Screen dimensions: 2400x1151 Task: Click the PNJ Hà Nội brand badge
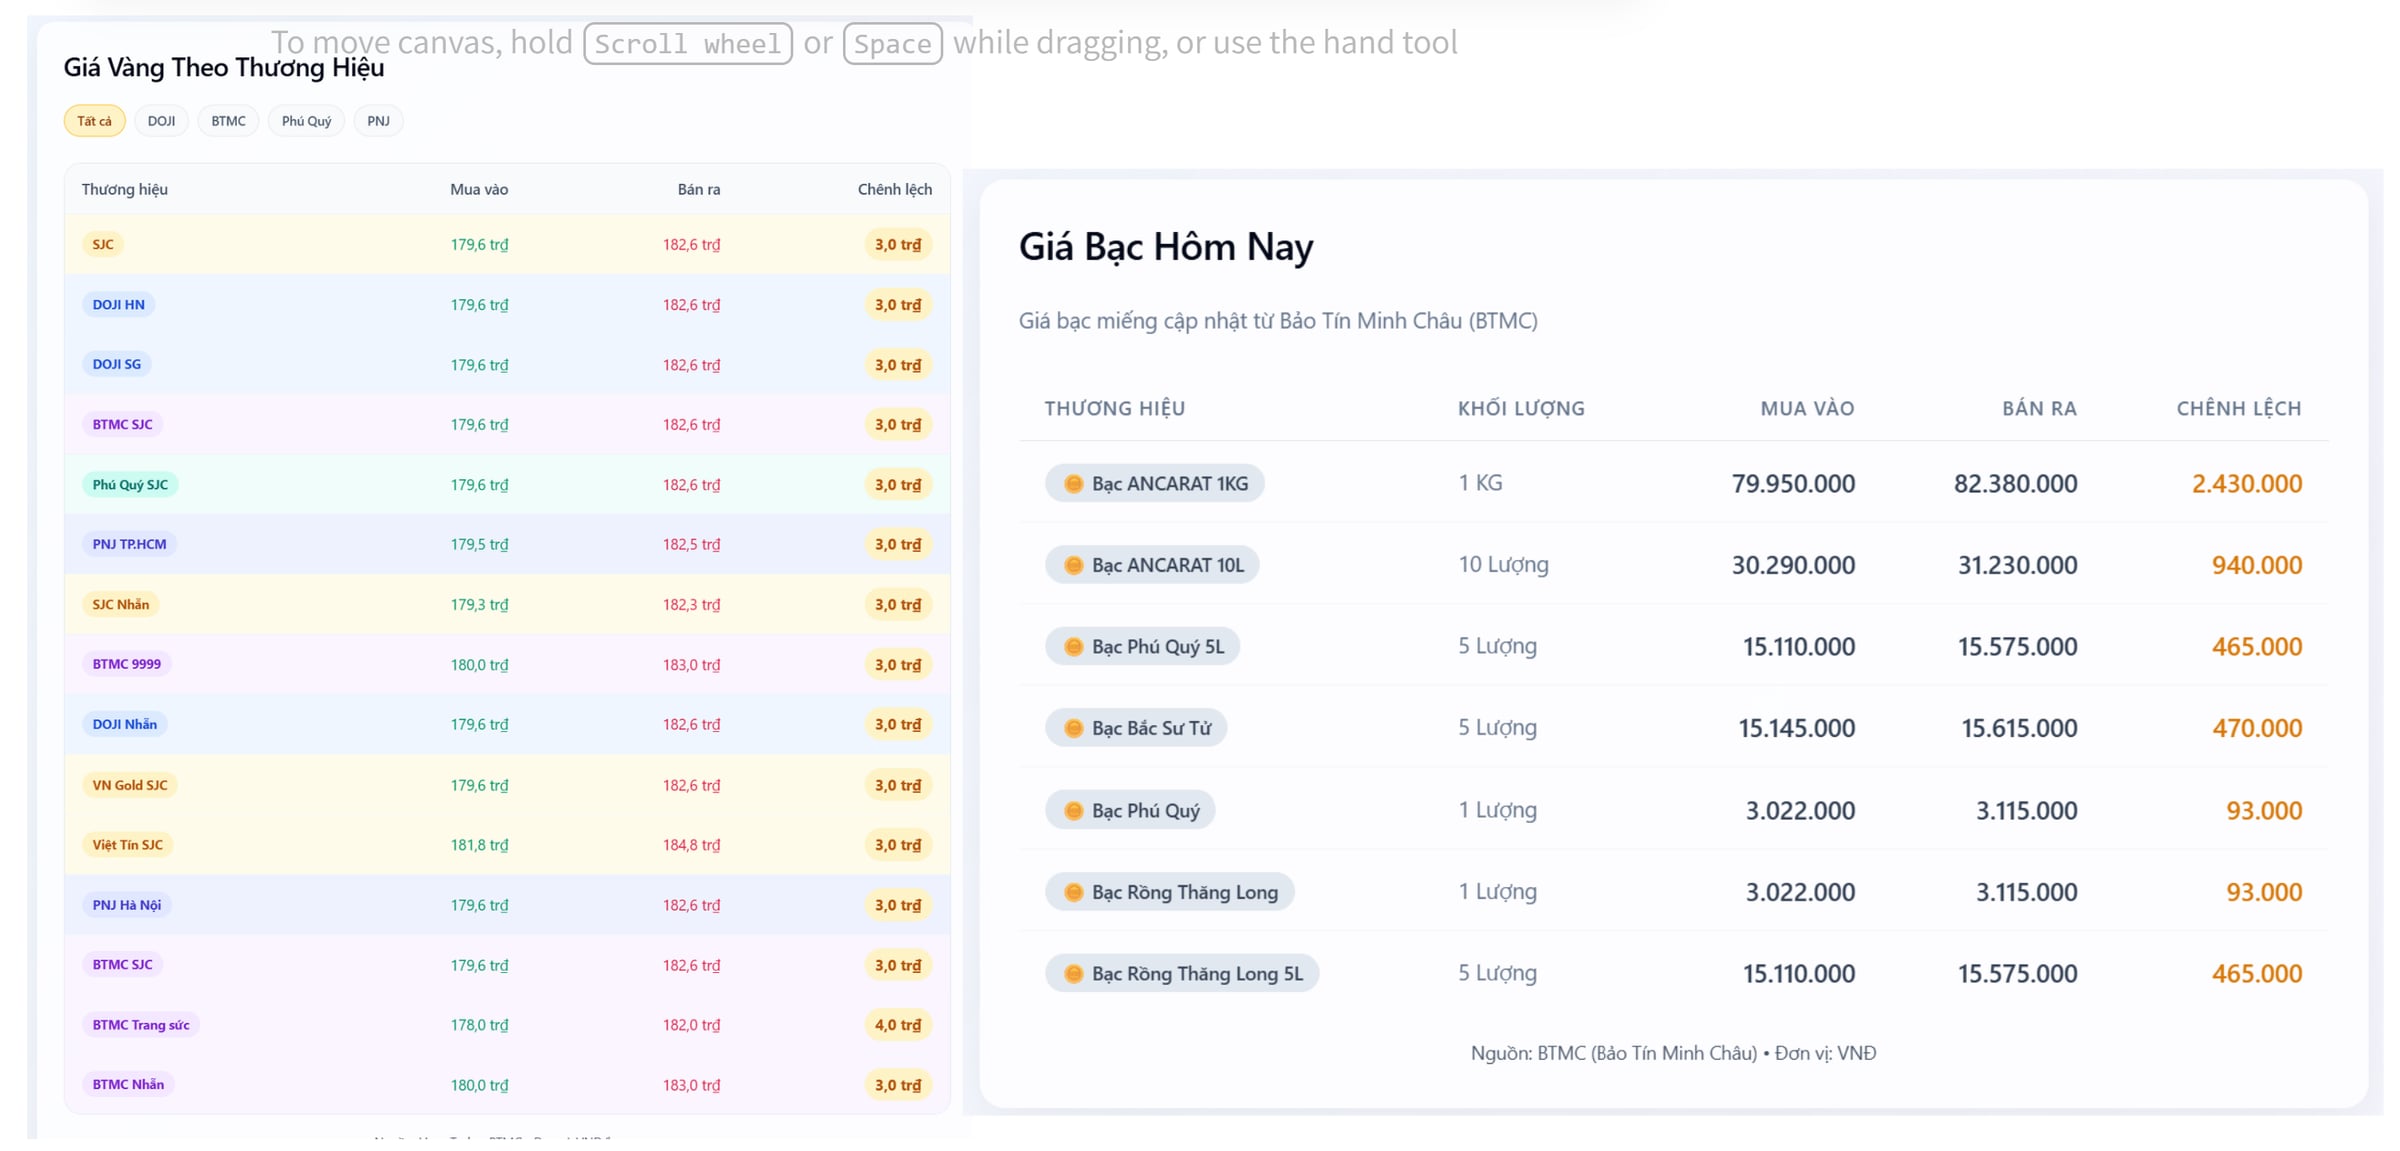click(127, 905)
